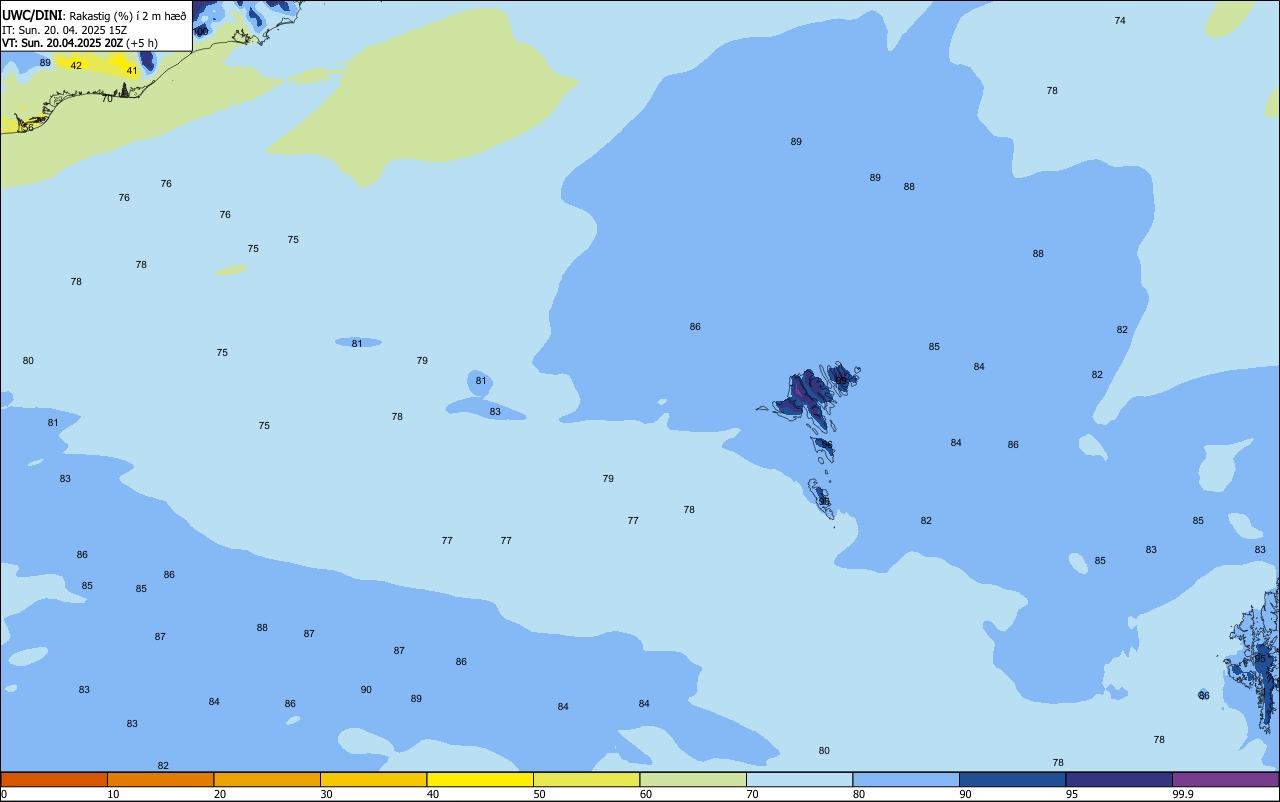Click the legend scale label '50'
The width and height of the screenshot is (1280, 802).
tap(539, 794)
